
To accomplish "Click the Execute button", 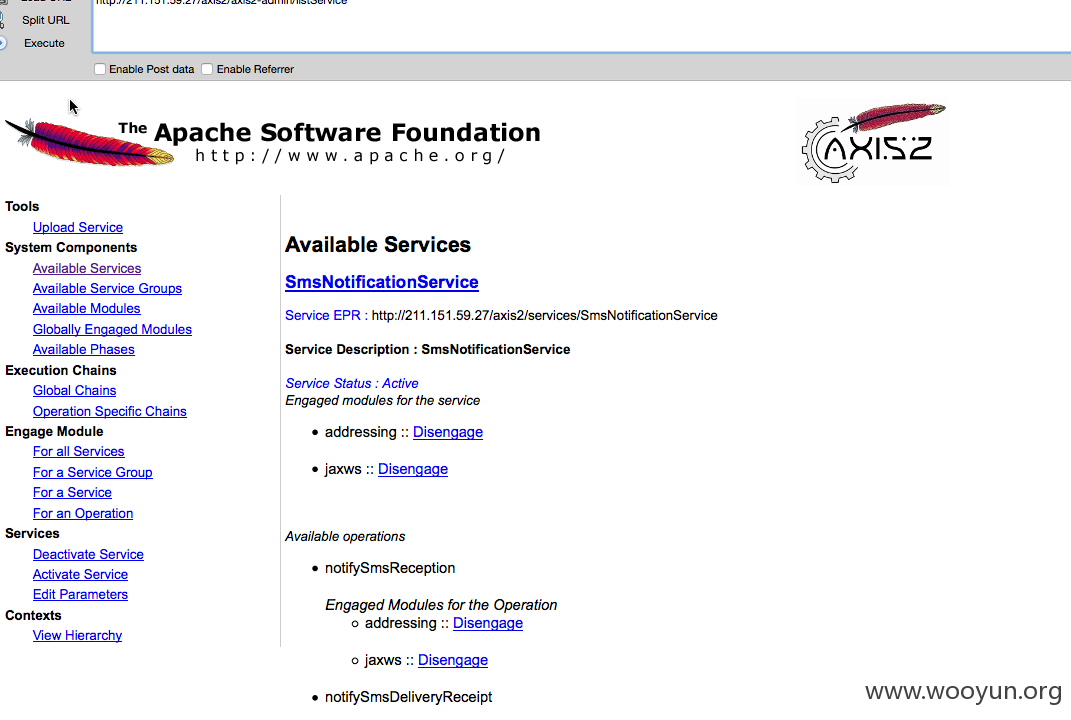I will click(x=44, y=43).
